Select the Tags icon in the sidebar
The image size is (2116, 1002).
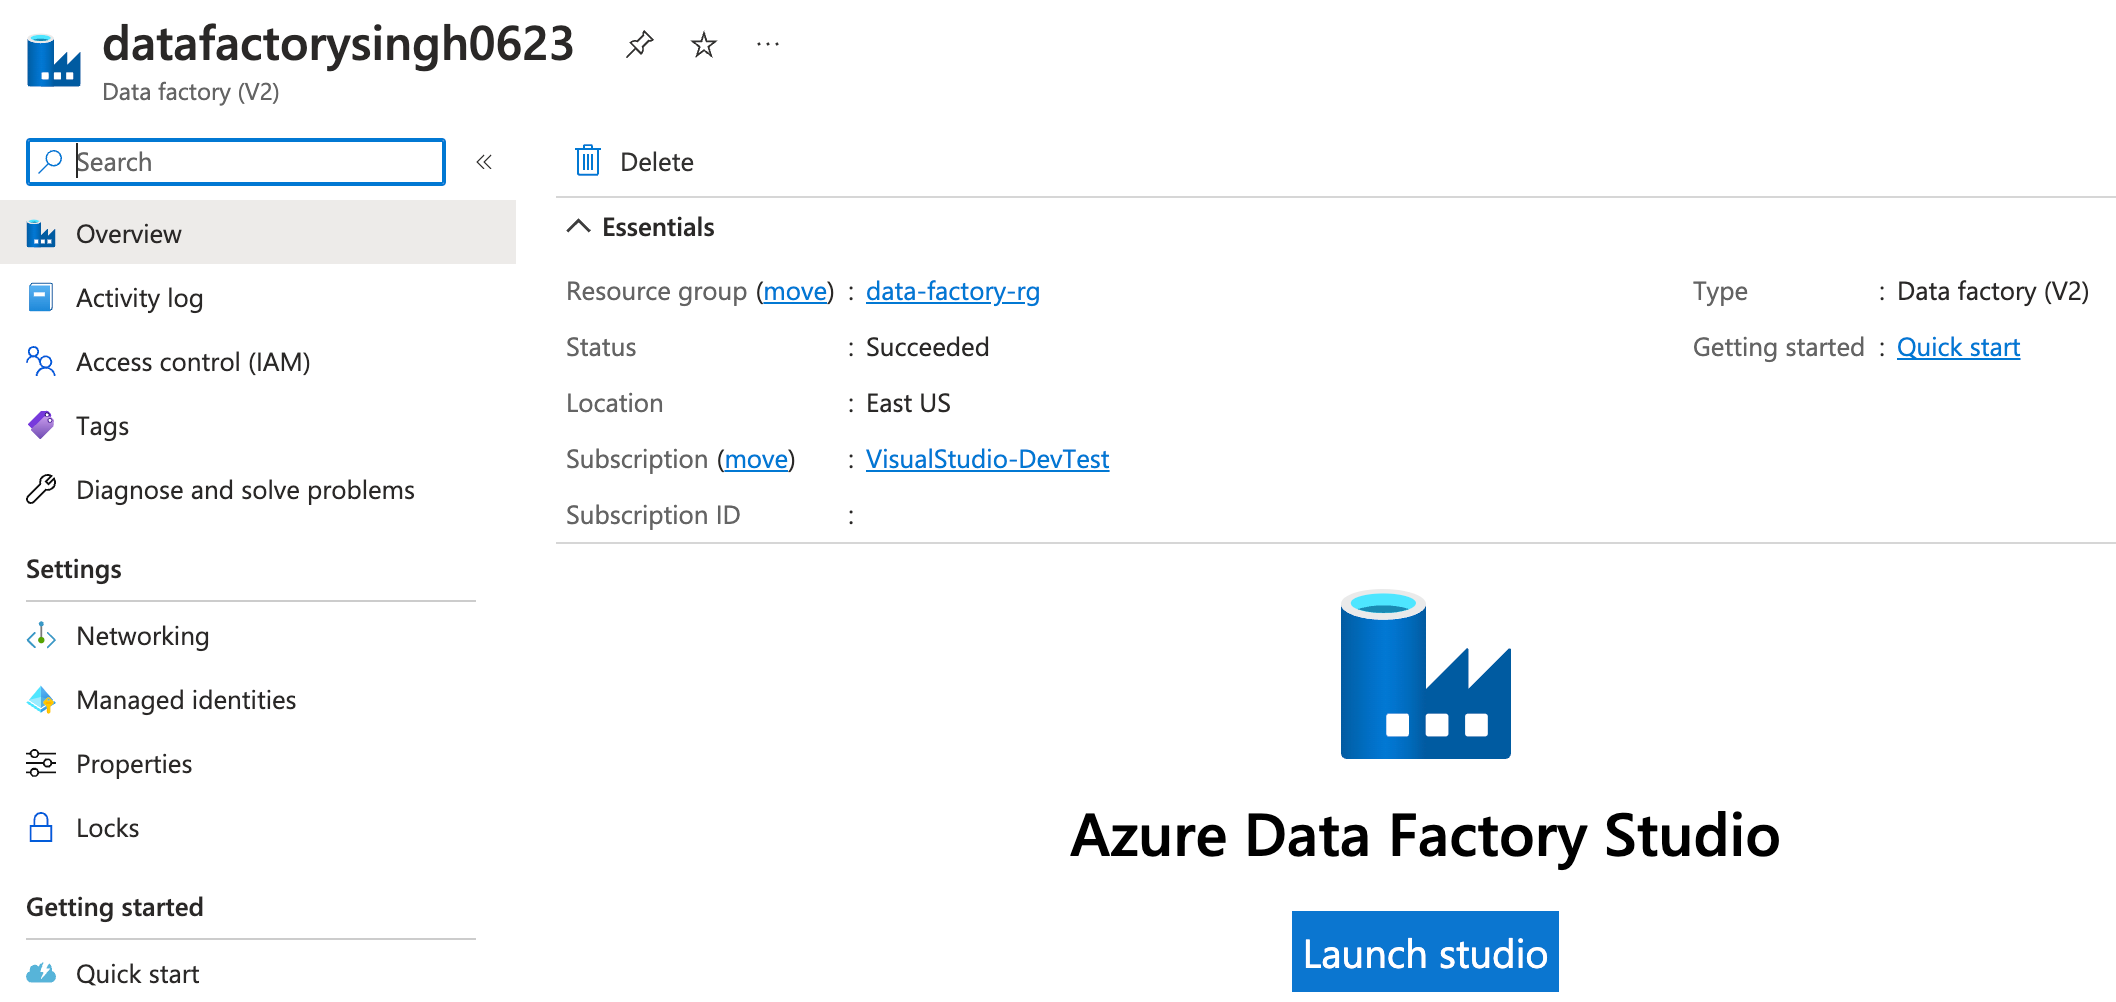pyautogui.click(x=40, y=425)
